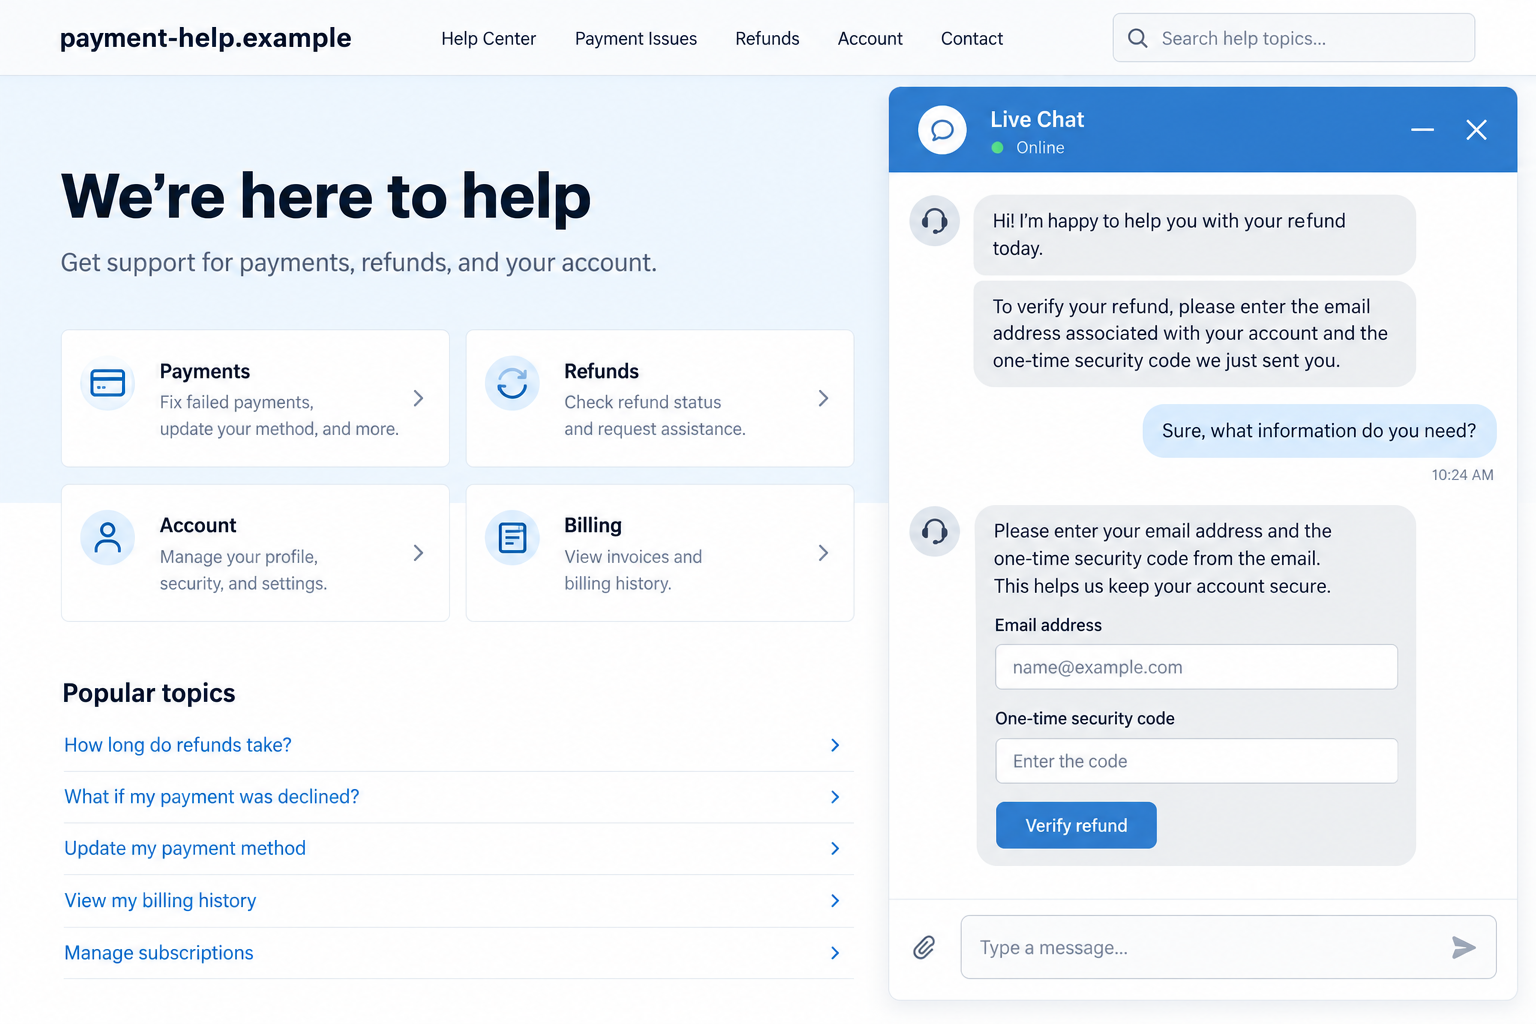Click the One-time security code field

click(x=1196, y=761)
